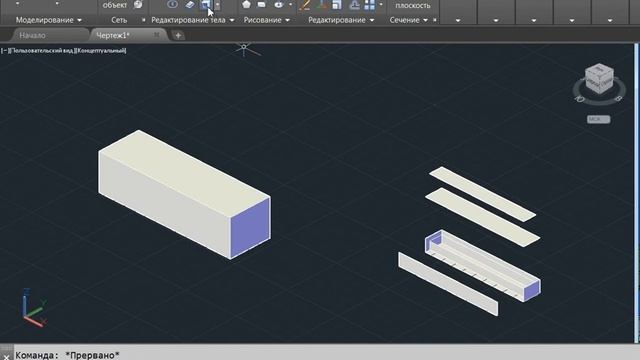This screenshot has width=640, height=360.
Task: Click the orange line icon in Редактирование
Action: coord(304,4)
